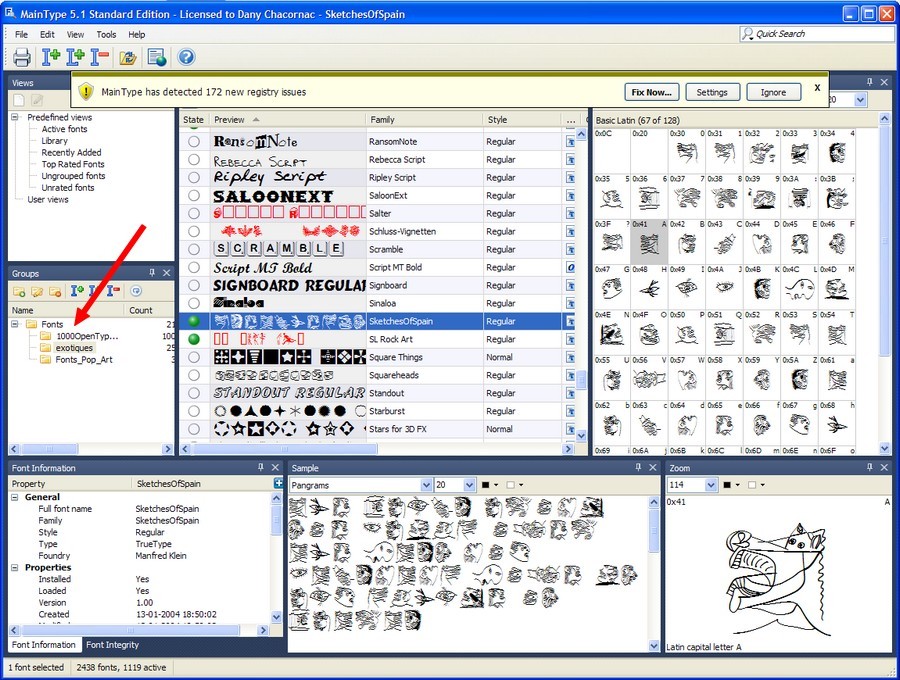Screen dimensions: 900x680
Task: Sort the font list by Style column
Action: 522,119
